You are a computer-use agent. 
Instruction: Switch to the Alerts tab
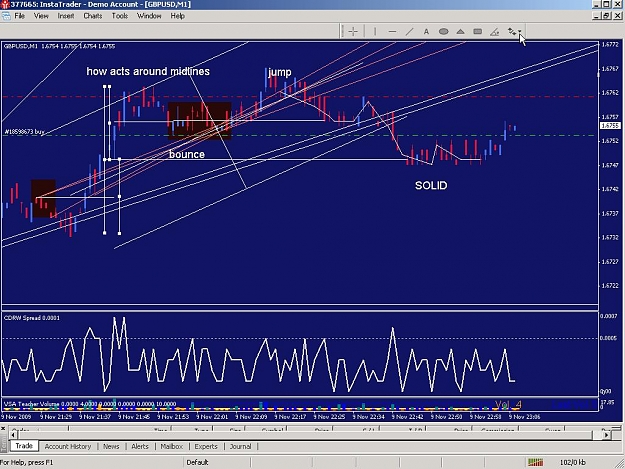(140, 446)
